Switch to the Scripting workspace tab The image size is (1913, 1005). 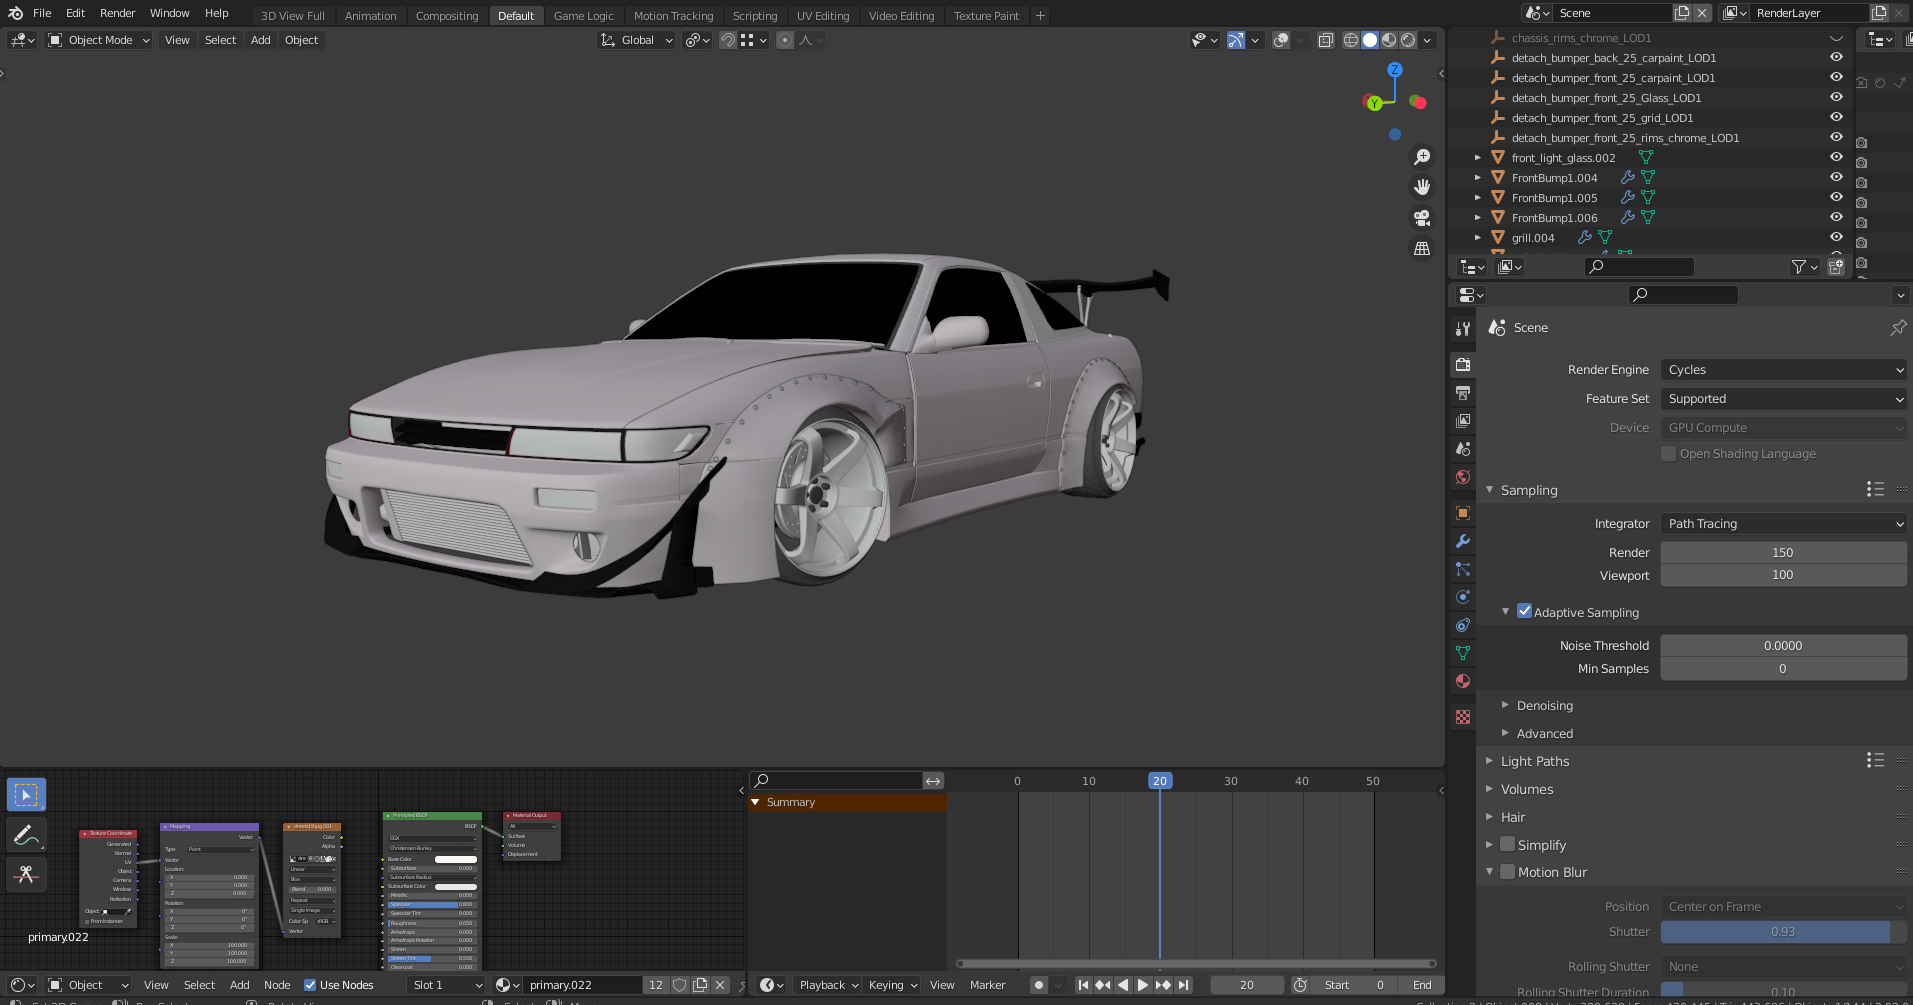[x=755, y=16]
